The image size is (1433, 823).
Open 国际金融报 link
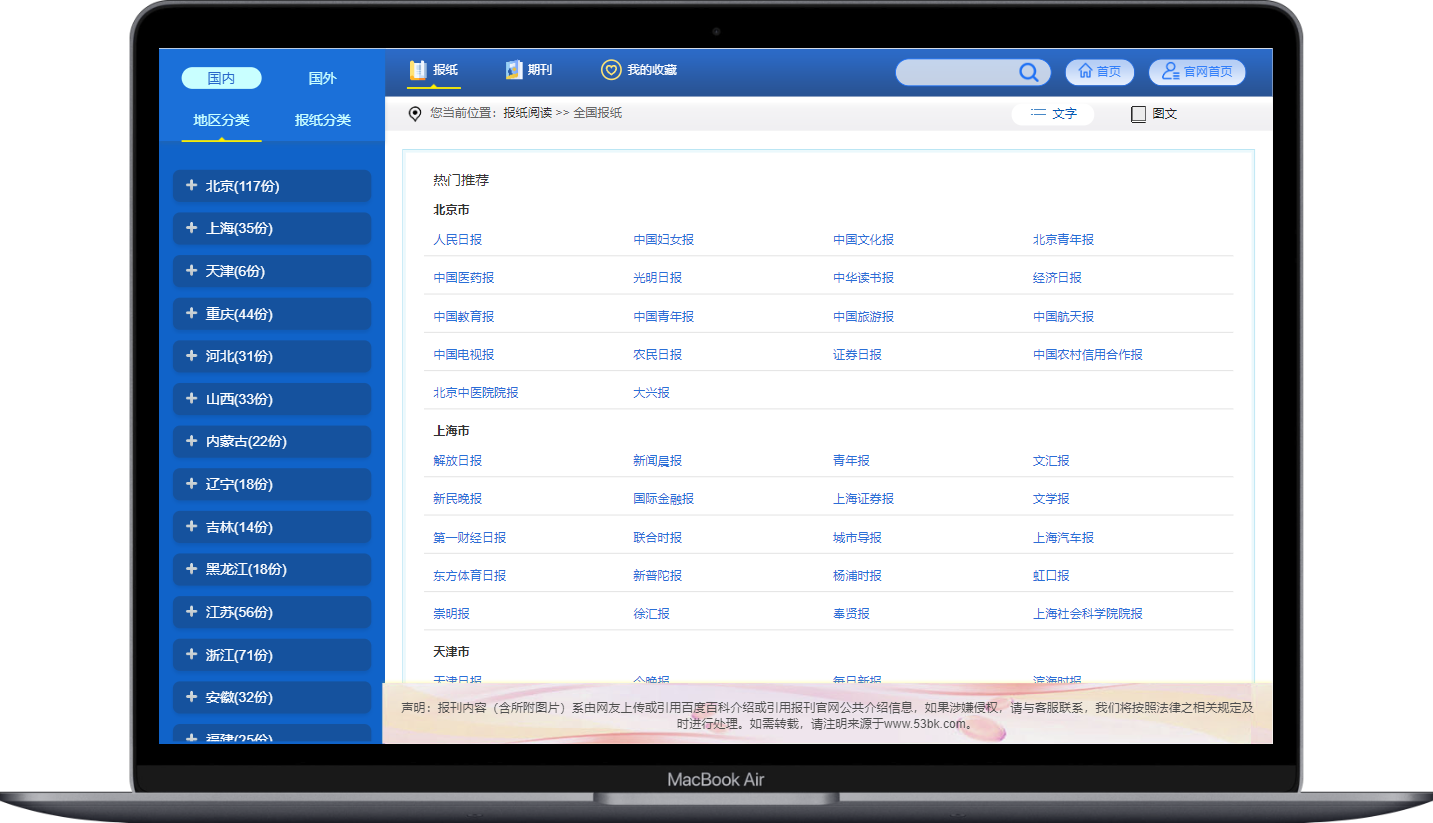(663, 499)
